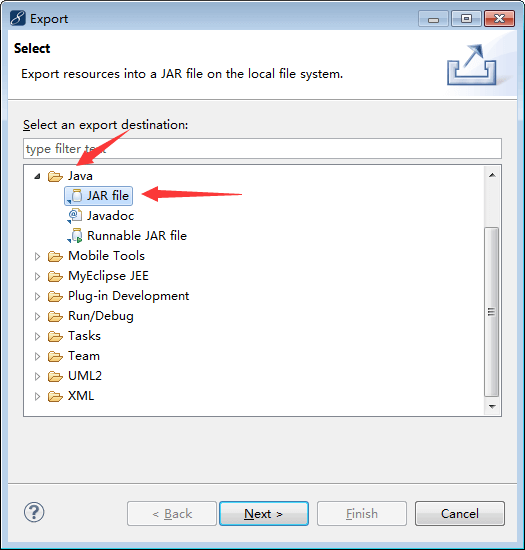Viewport: 525px width, 550px height.
Task: Expand the Tasks category arrow
Action: (x=37, y=336)
